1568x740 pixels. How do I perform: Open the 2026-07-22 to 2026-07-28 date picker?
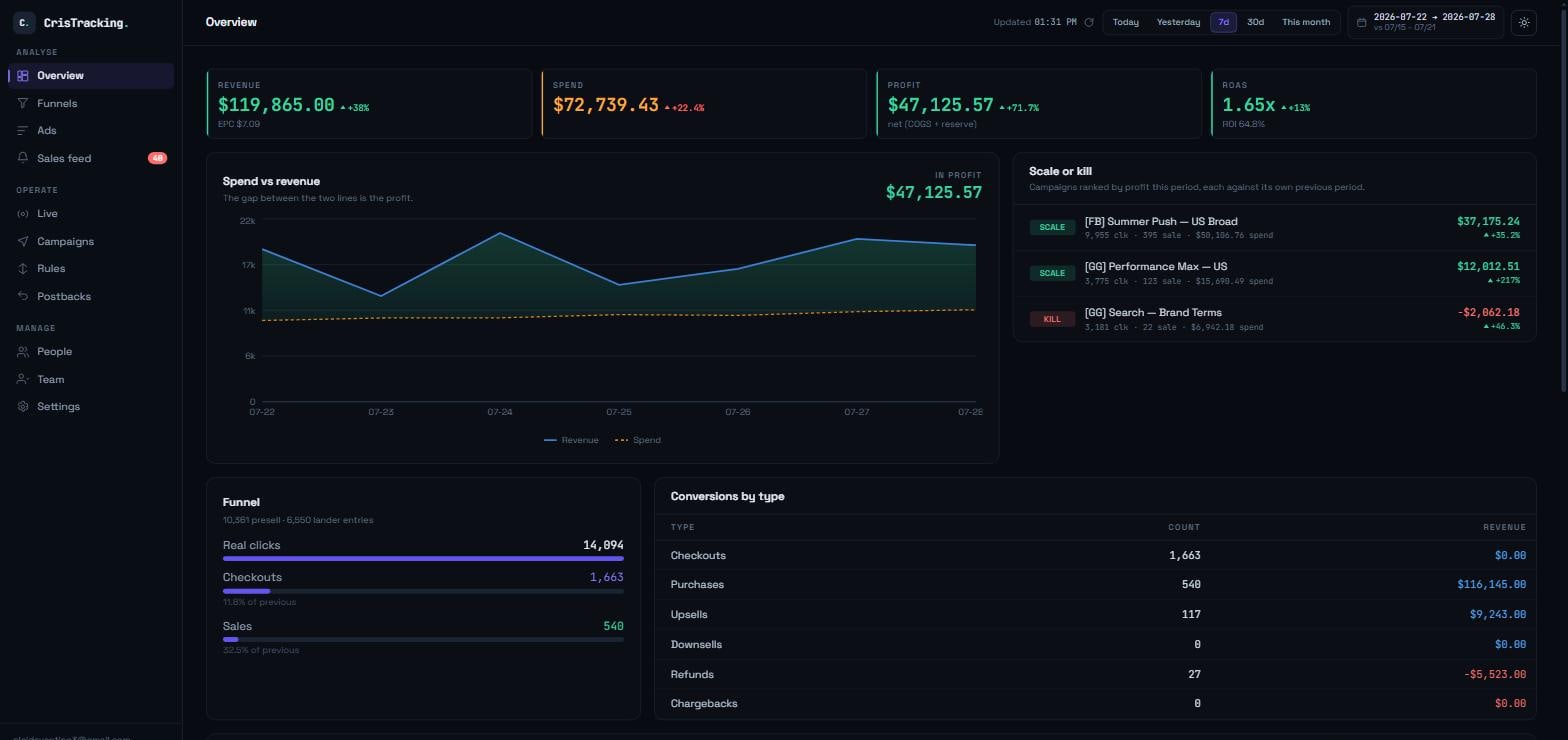click(1425, 22)
